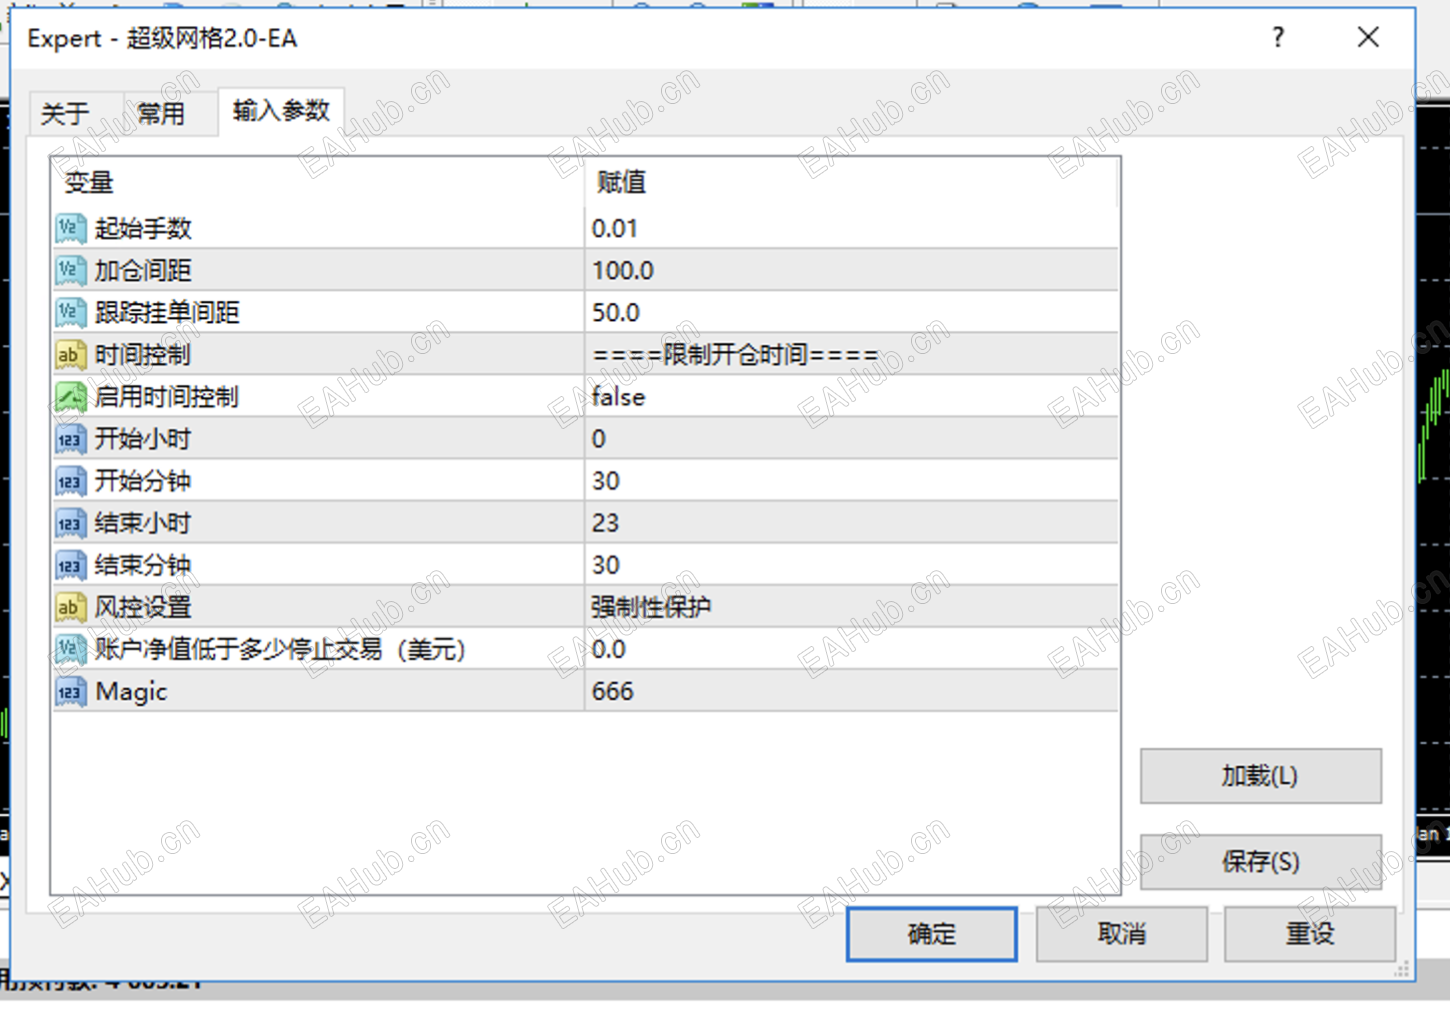Click the ab text icon beside 风控设置
This screenshot has width=1450, height=1028.
(69, 606)
